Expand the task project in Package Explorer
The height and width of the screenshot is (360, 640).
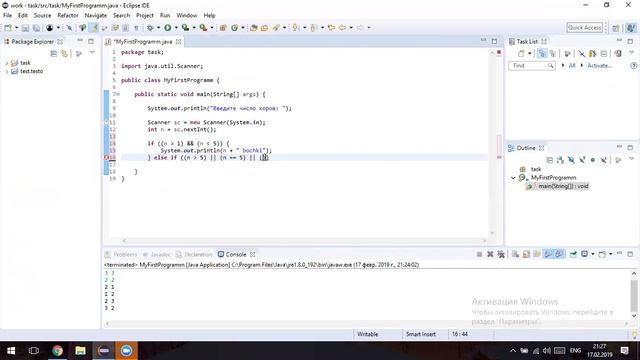tap(7, 63)
